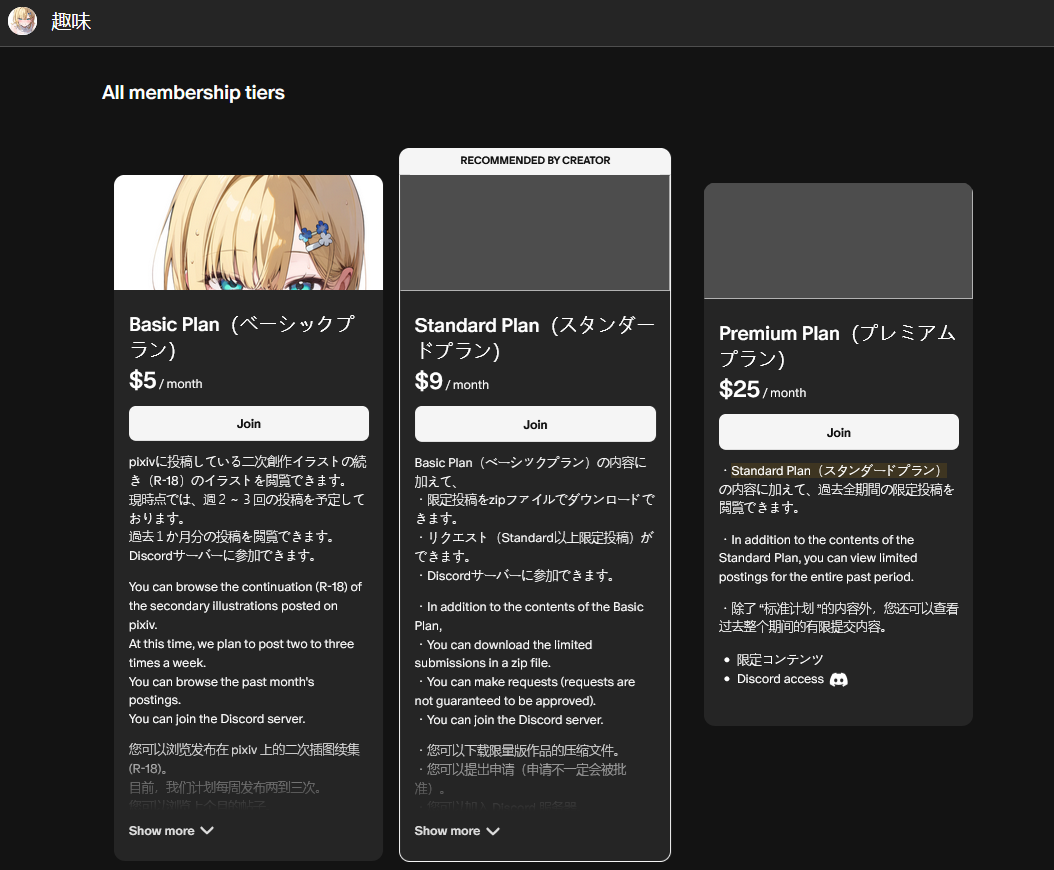Join the $25 Premium Plan tier
Screen dimensions: 1054x870
point(838,432)
